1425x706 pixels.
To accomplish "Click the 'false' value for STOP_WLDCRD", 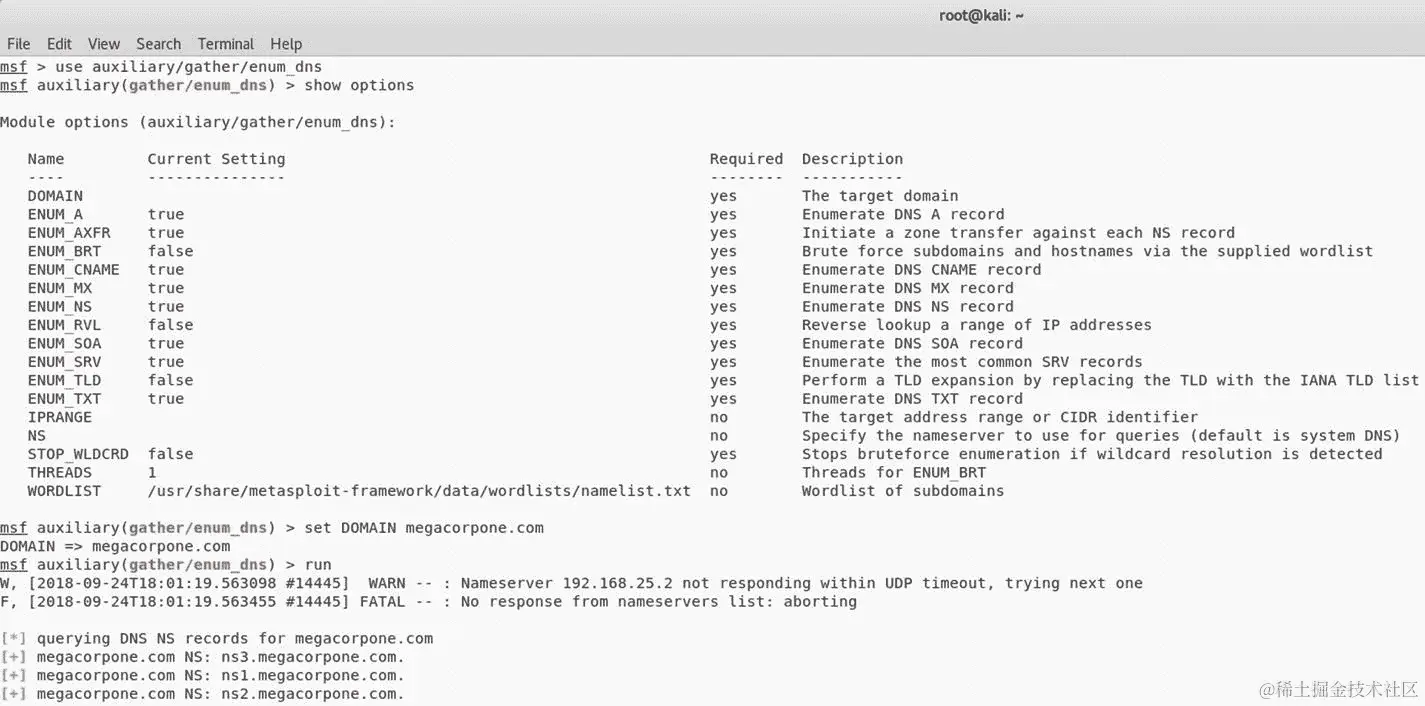I will [171, 454].
